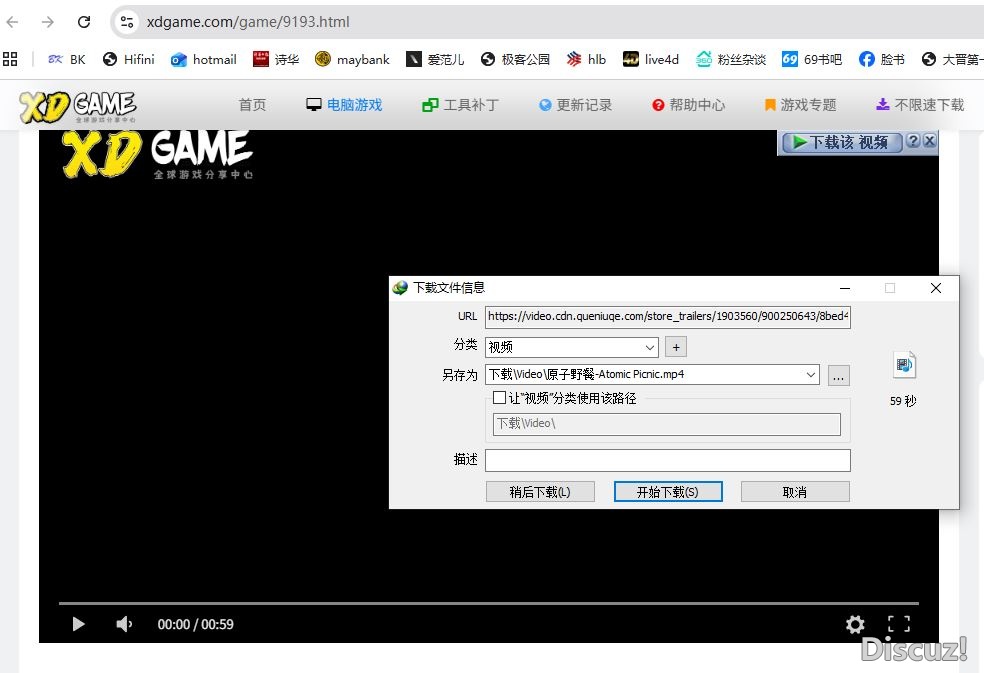Click the browser reload icon
The image size is (984, 673).
coord(84,22)
